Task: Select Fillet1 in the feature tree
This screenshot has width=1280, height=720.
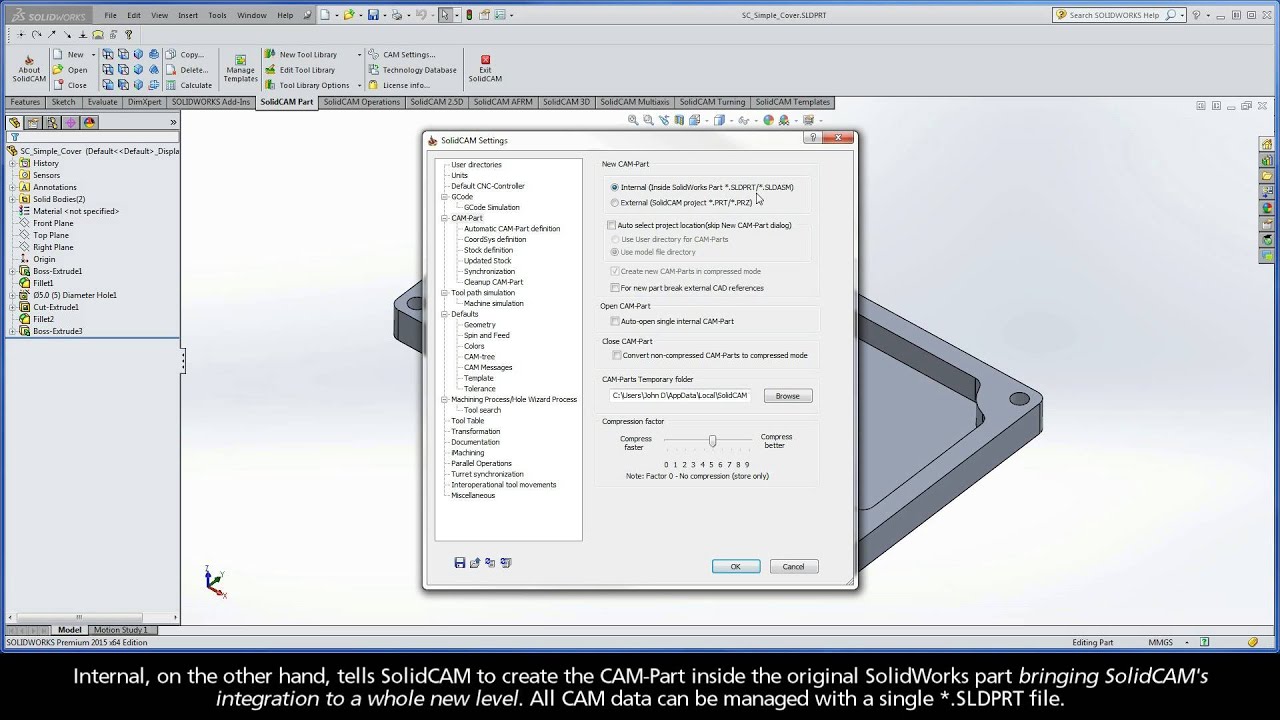Action: tap(43, 283)
